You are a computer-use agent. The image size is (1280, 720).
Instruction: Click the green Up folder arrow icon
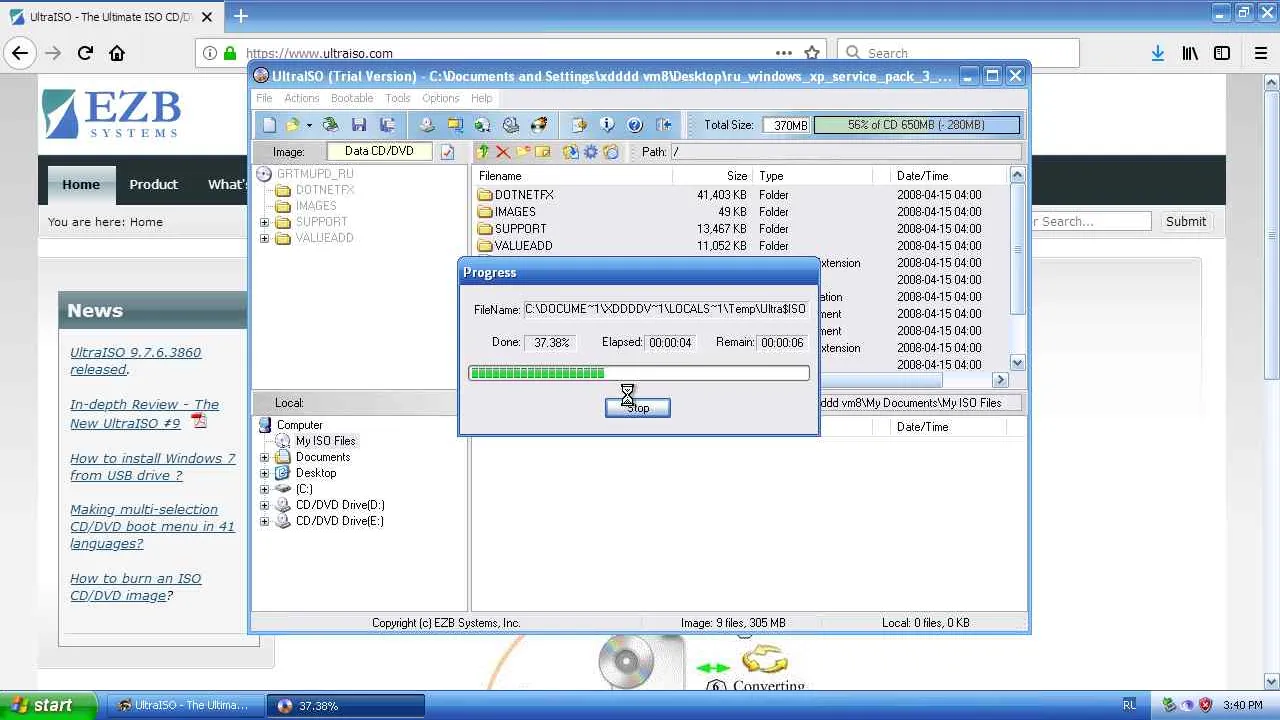(x=483, y=152)
